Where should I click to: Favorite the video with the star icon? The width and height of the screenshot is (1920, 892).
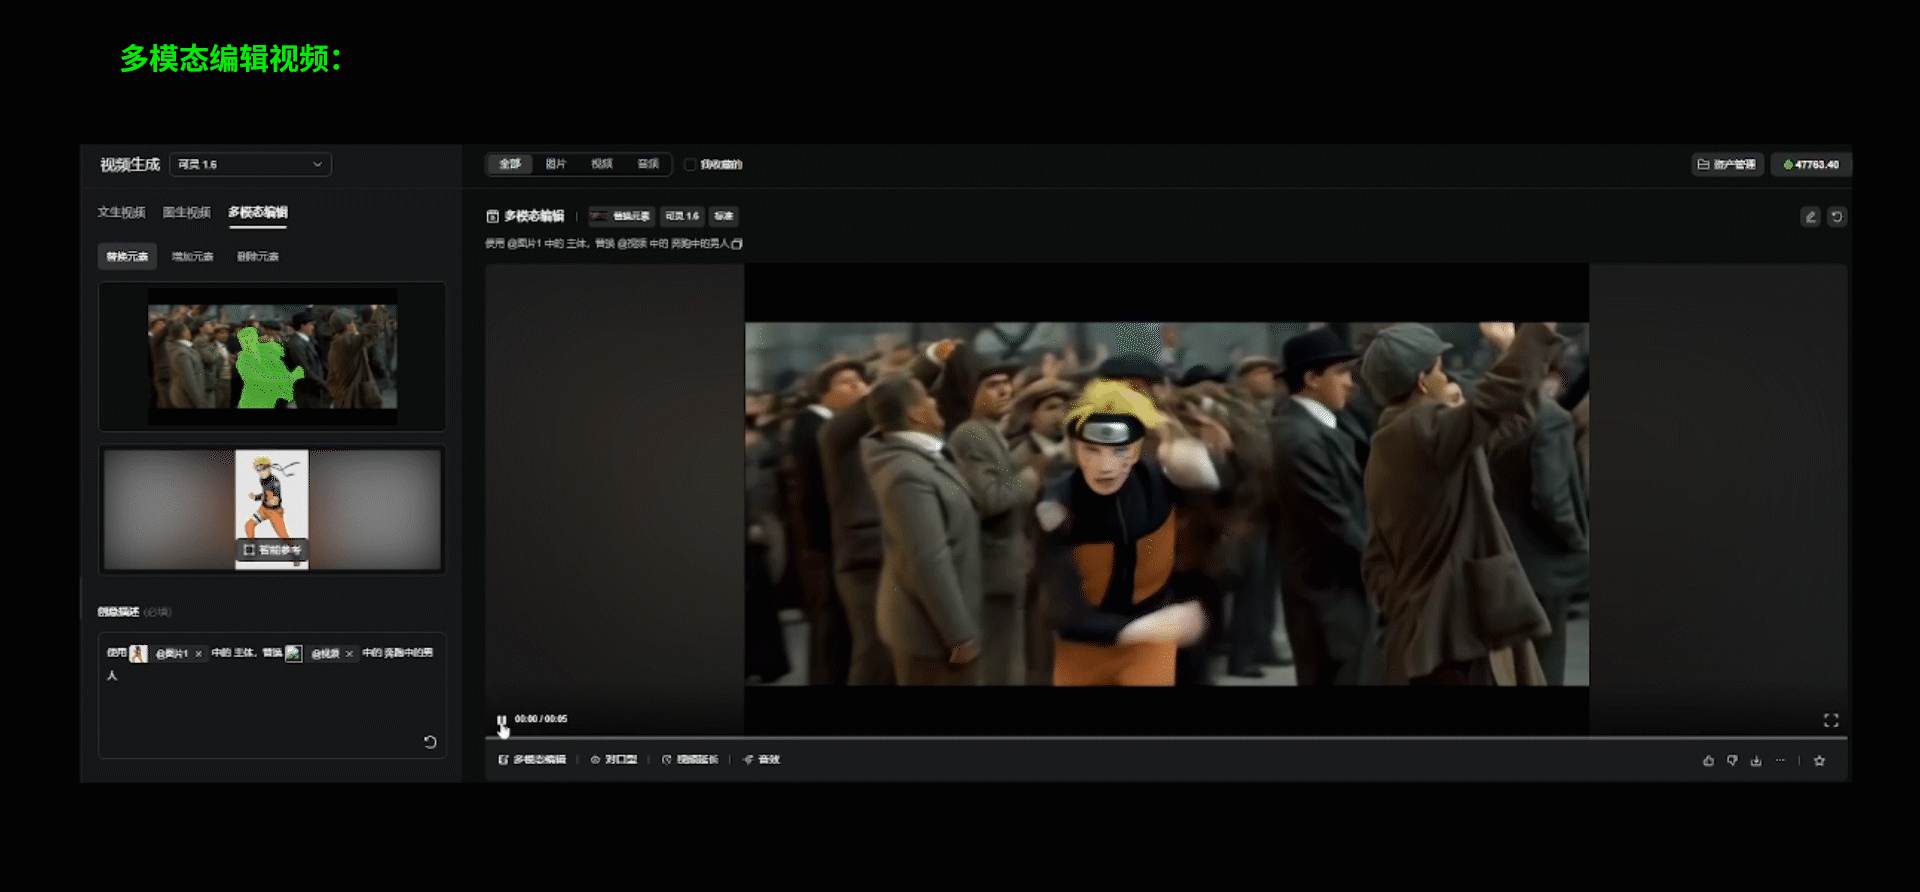tap(1819, 760)
